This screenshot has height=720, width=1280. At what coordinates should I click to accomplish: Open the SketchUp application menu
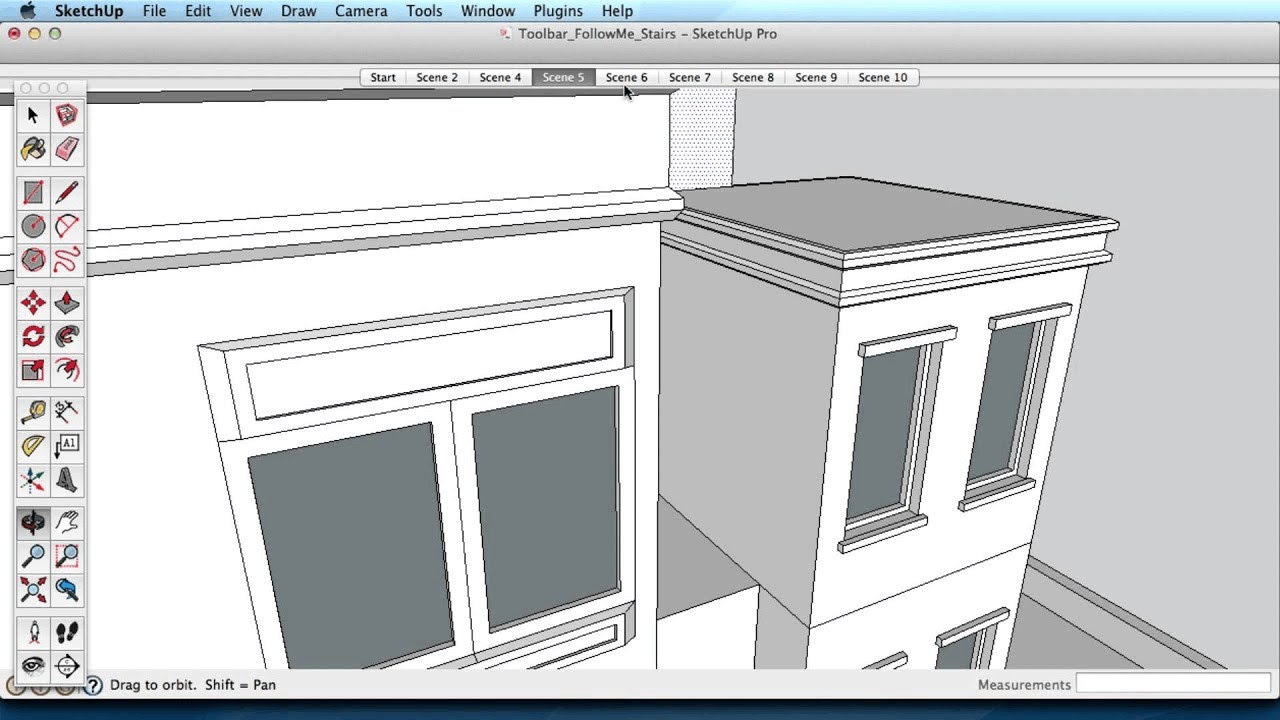point(89,11)
